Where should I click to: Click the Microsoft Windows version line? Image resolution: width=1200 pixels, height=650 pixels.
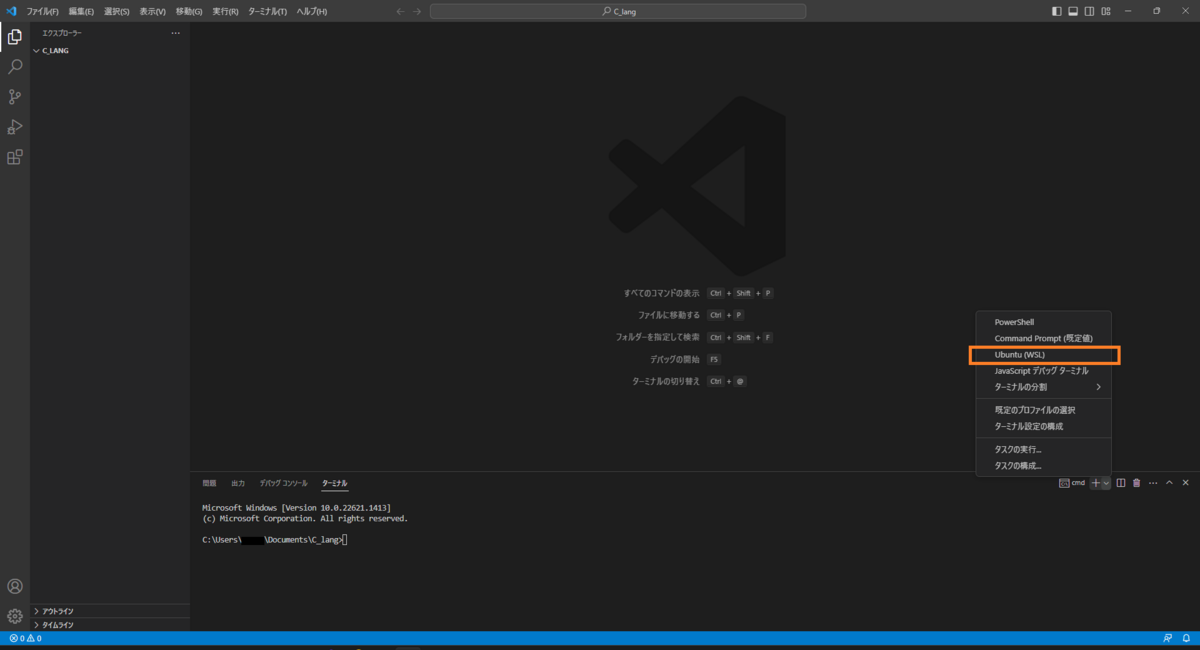click(x=296, y=508)
